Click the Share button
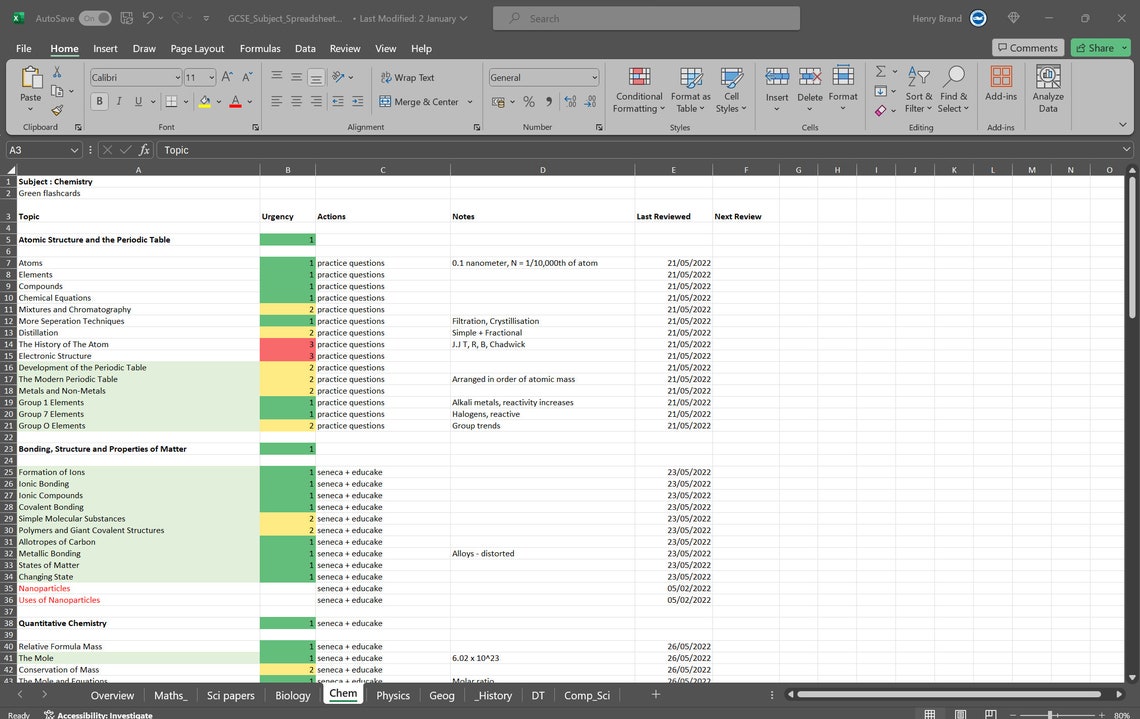This screenshot has height=719, width=1140. (1099, 47)
